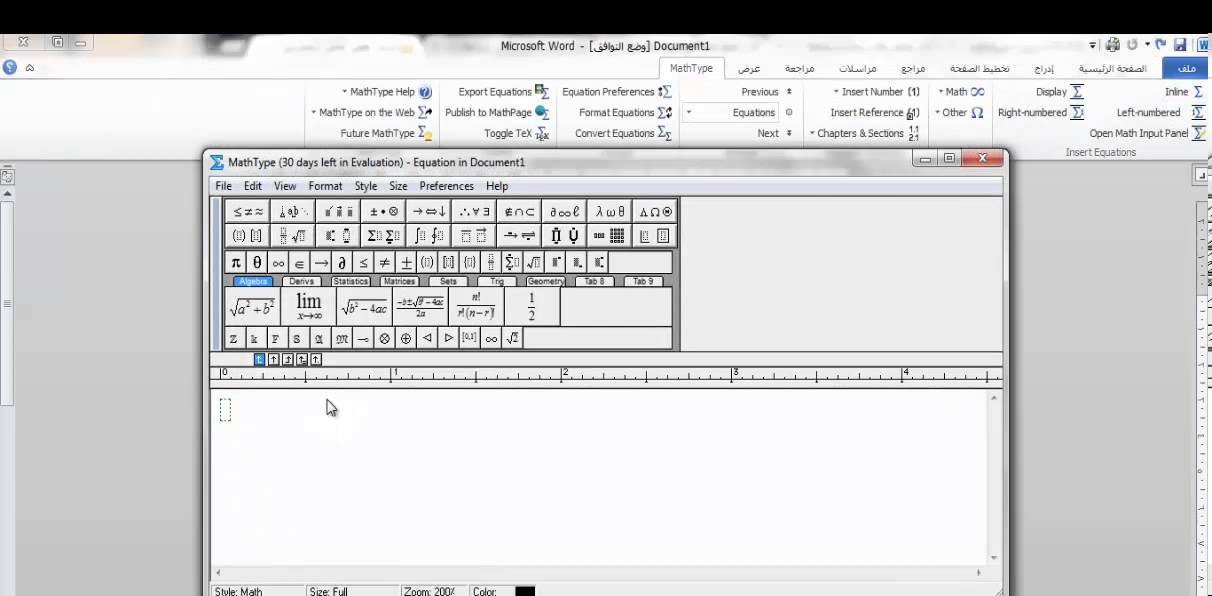
Task: Open the Equations browse combo box
Action: pos(732,113)
